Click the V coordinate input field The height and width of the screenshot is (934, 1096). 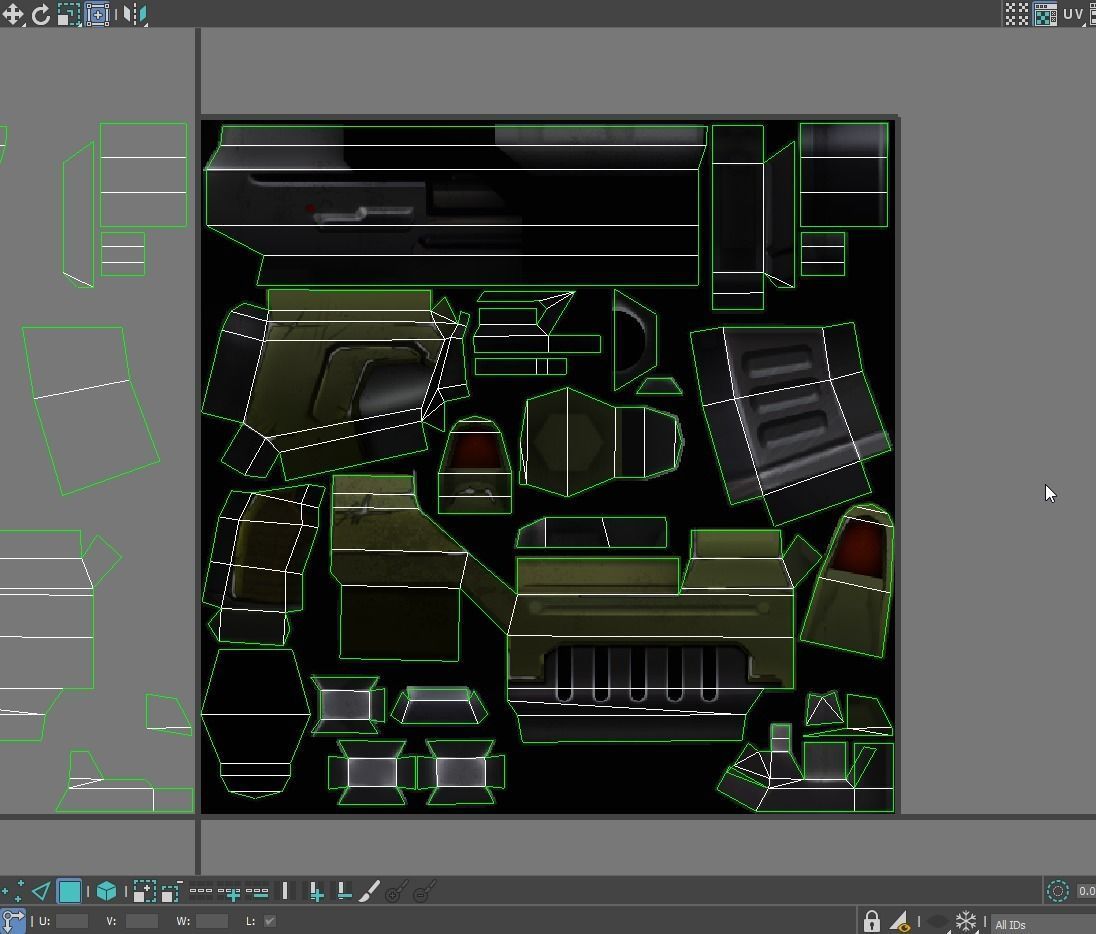[x=141, y=921]
